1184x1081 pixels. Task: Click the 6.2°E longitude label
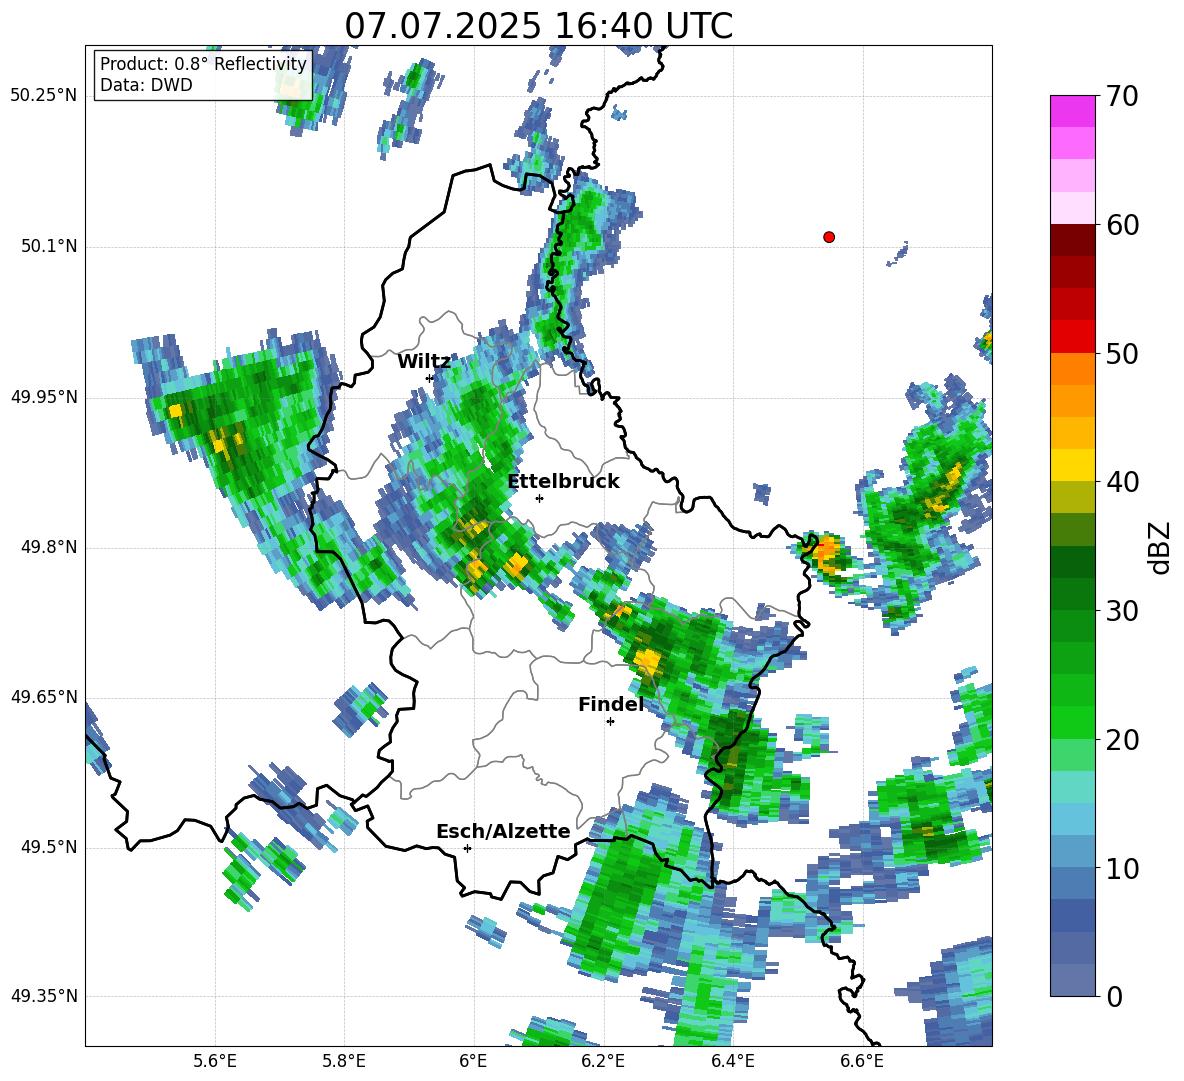point(603,1061)
